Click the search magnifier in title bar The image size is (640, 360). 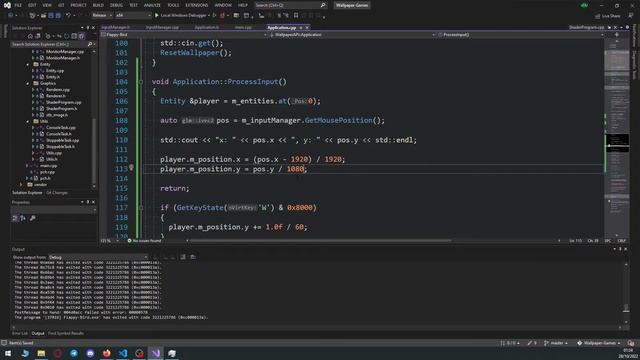click(323, 5)
